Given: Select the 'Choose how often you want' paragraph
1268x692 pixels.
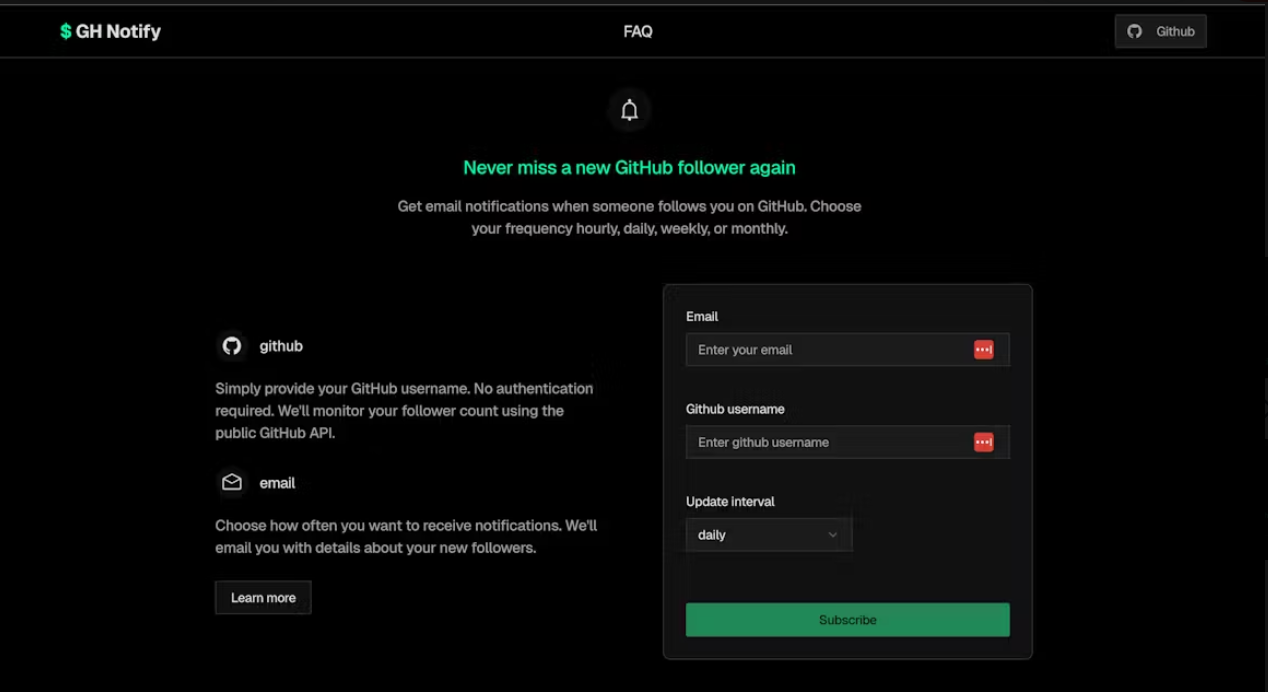Looking at the screenshot, I should tap(406, 536).
